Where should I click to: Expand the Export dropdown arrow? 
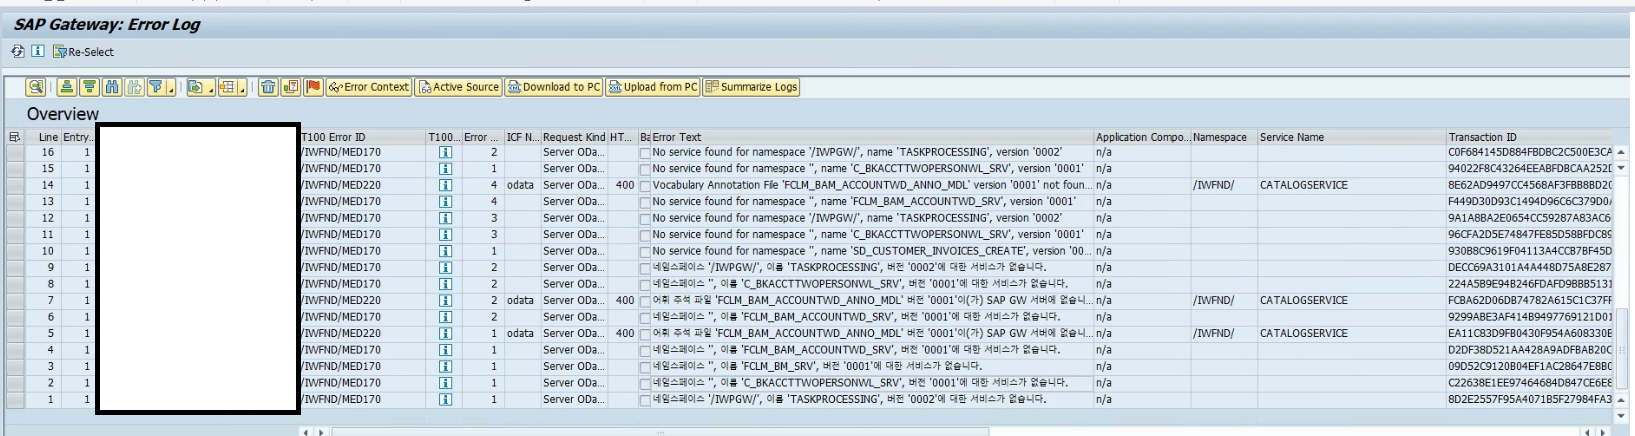tap(211, 88)
